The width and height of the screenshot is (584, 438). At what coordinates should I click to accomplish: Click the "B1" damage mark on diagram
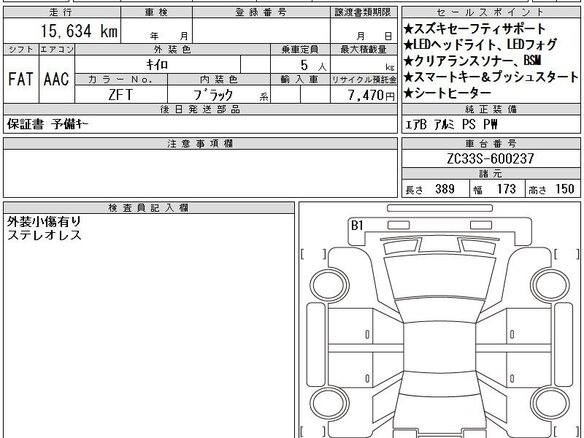[x=357, y=225]
